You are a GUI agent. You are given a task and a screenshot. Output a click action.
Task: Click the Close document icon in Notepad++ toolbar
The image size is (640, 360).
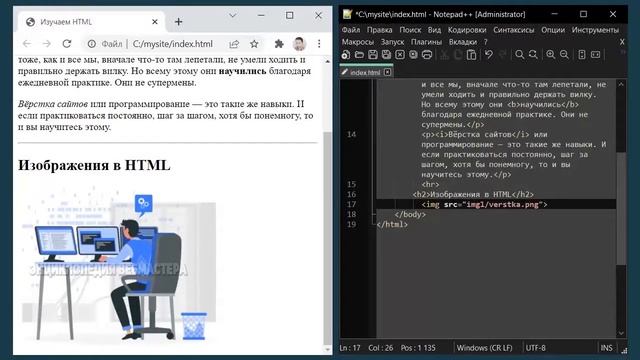(x=400, y=55)
